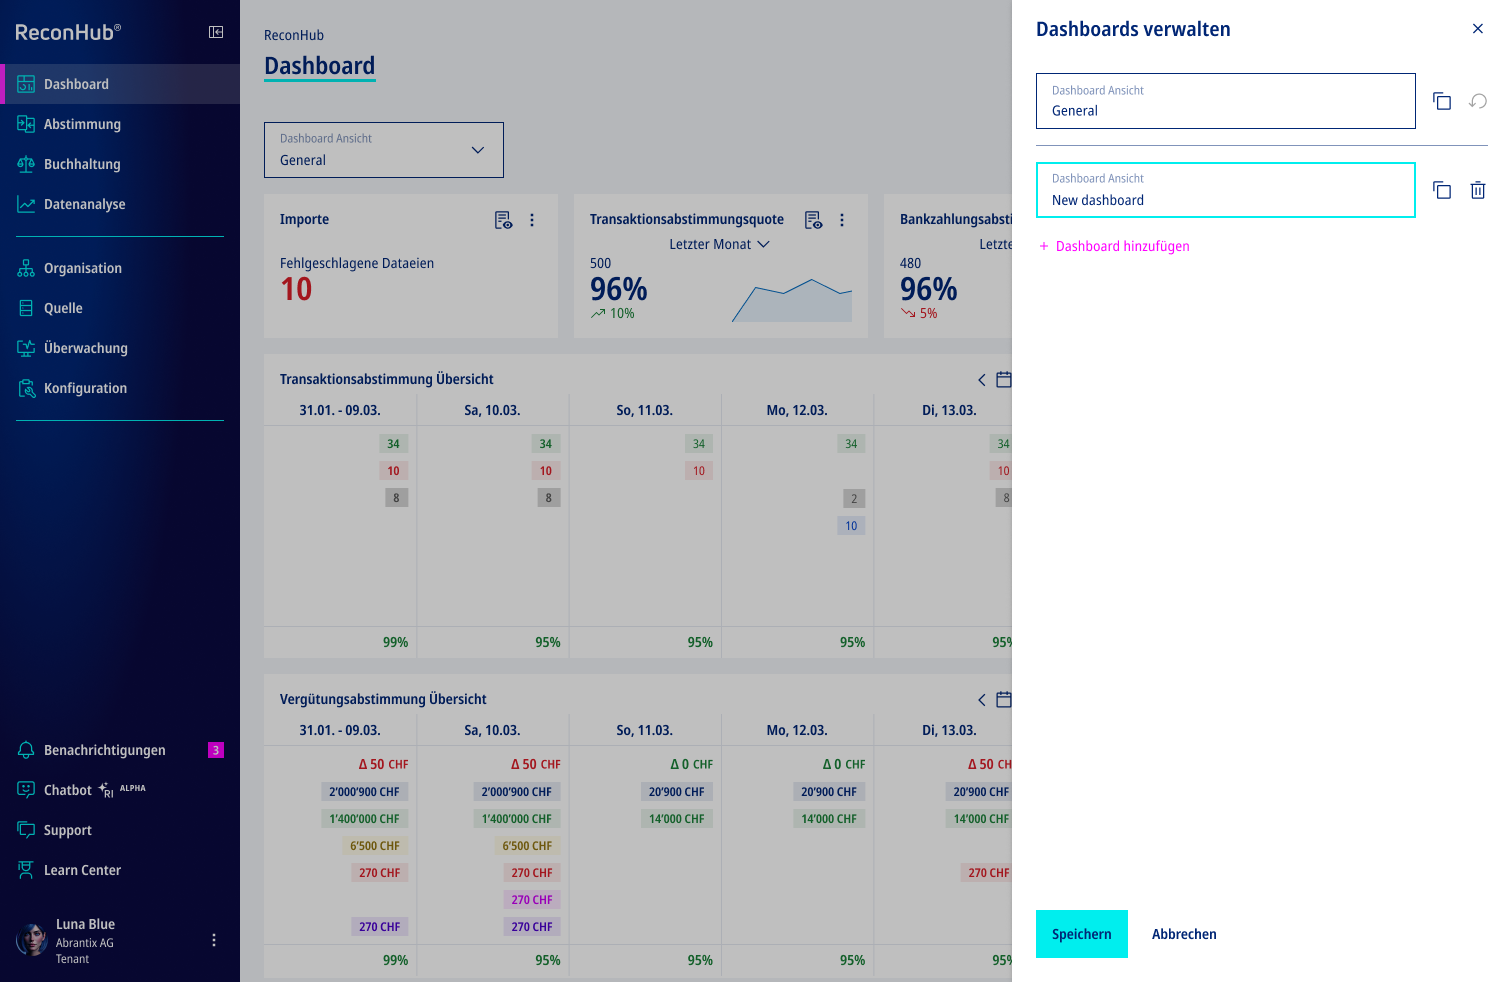Click Abbrechen to cancel changes

point(1184,934)
